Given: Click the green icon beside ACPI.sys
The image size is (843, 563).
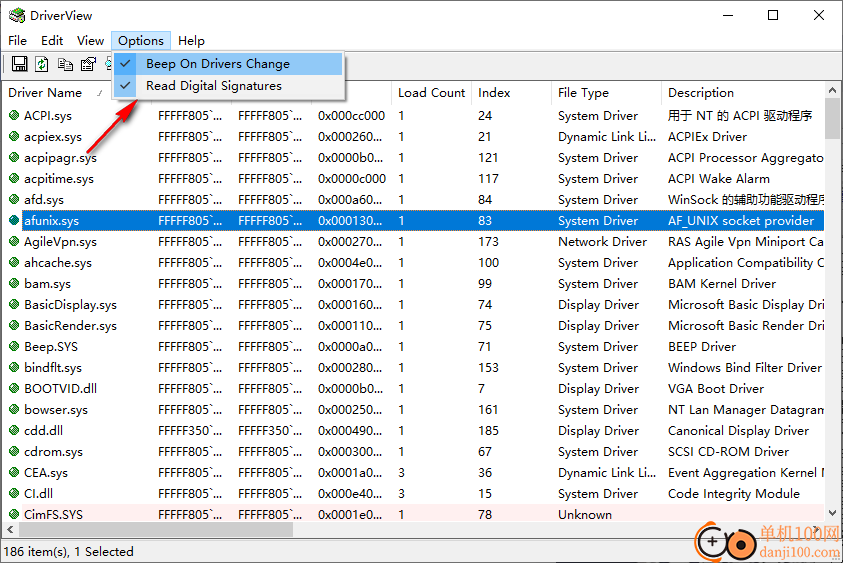Looking at the screenshot, I should click(15, 115).
